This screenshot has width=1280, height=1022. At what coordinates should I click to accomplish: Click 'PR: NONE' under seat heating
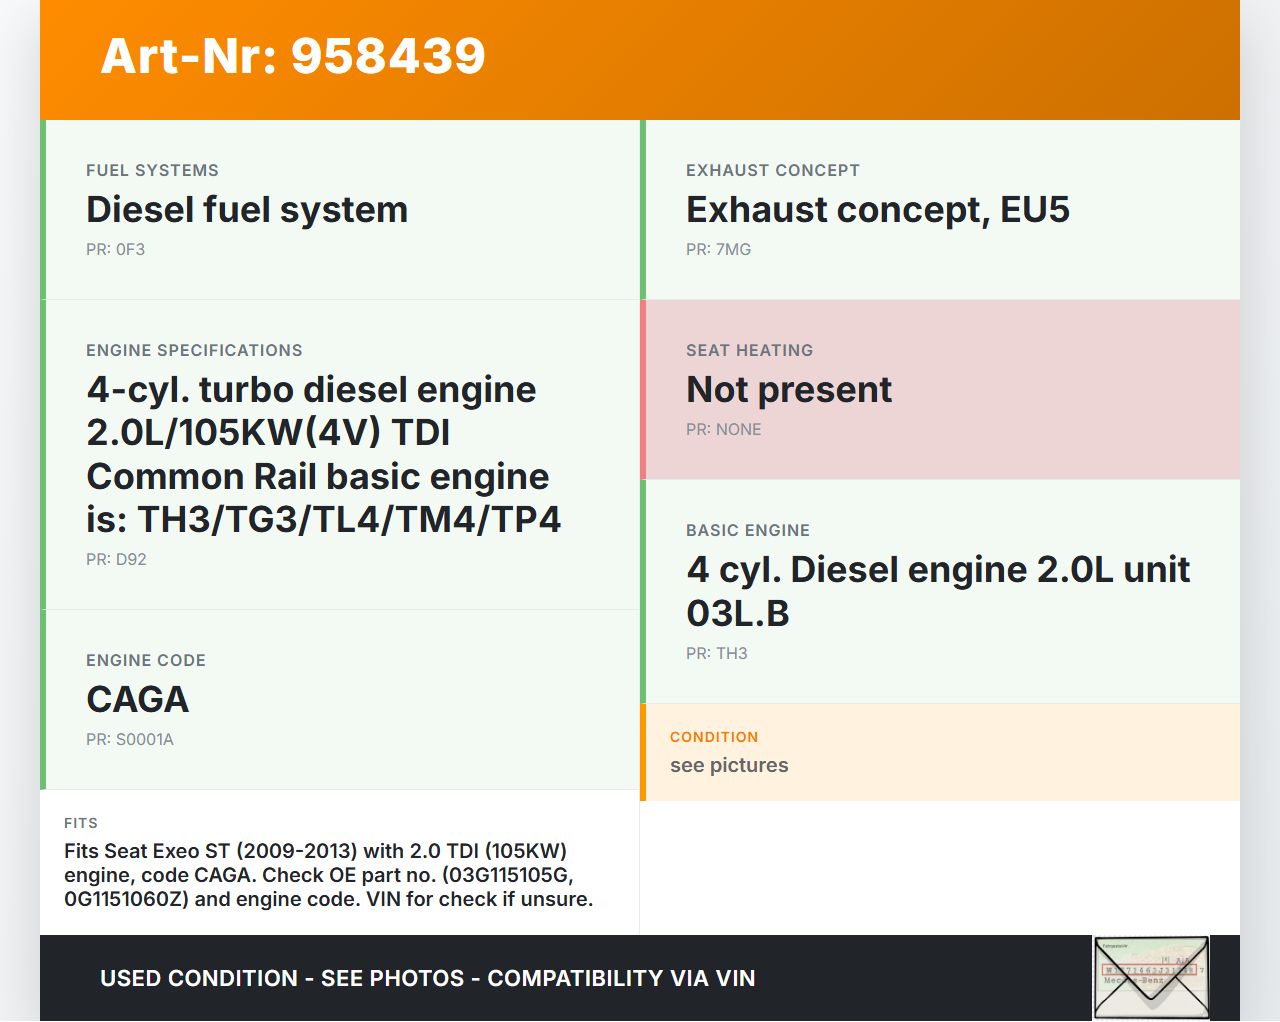[x=724, y=430]
